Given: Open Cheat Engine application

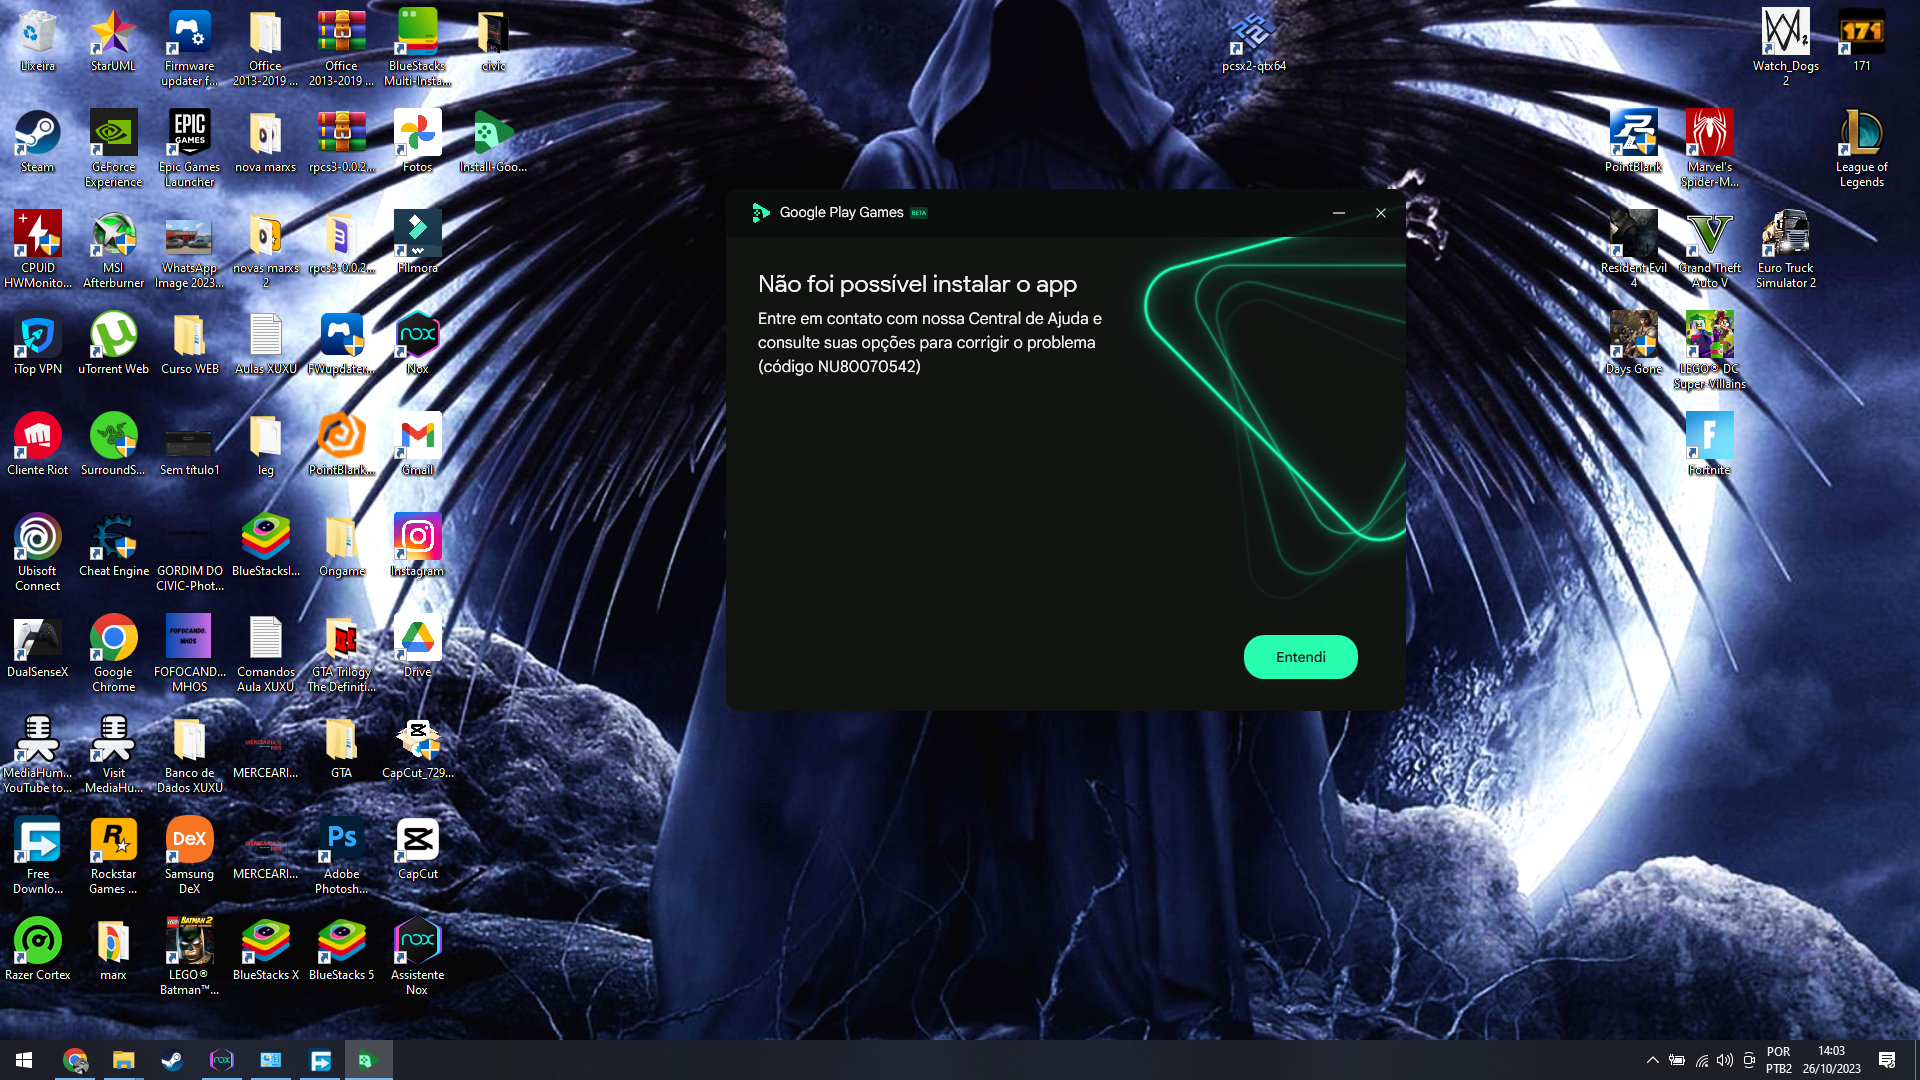Looking at the screenshot, I should tap(113, 545).
